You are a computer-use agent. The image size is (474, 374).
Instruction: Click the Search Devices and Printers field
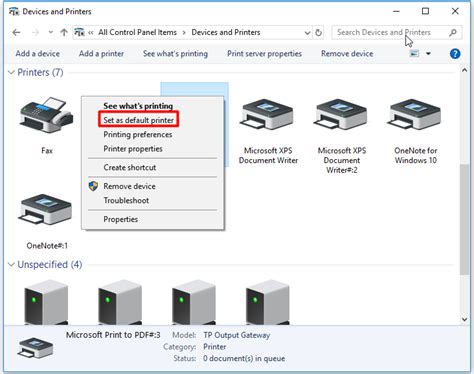[x=397, y=32]
